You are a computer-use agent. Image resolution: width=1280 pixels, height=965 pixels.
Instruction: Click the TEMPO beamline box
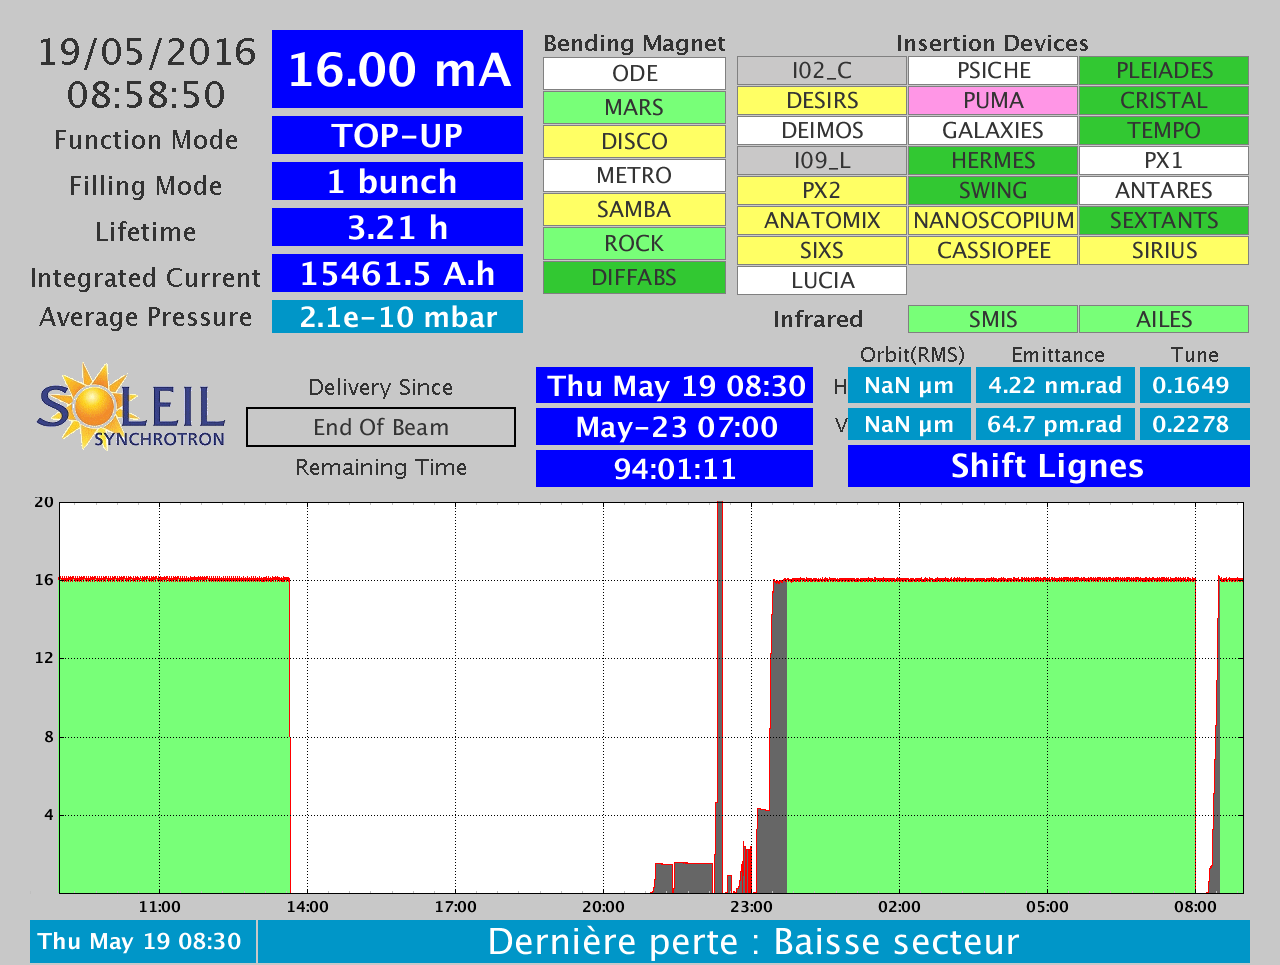pos(1164,130)
